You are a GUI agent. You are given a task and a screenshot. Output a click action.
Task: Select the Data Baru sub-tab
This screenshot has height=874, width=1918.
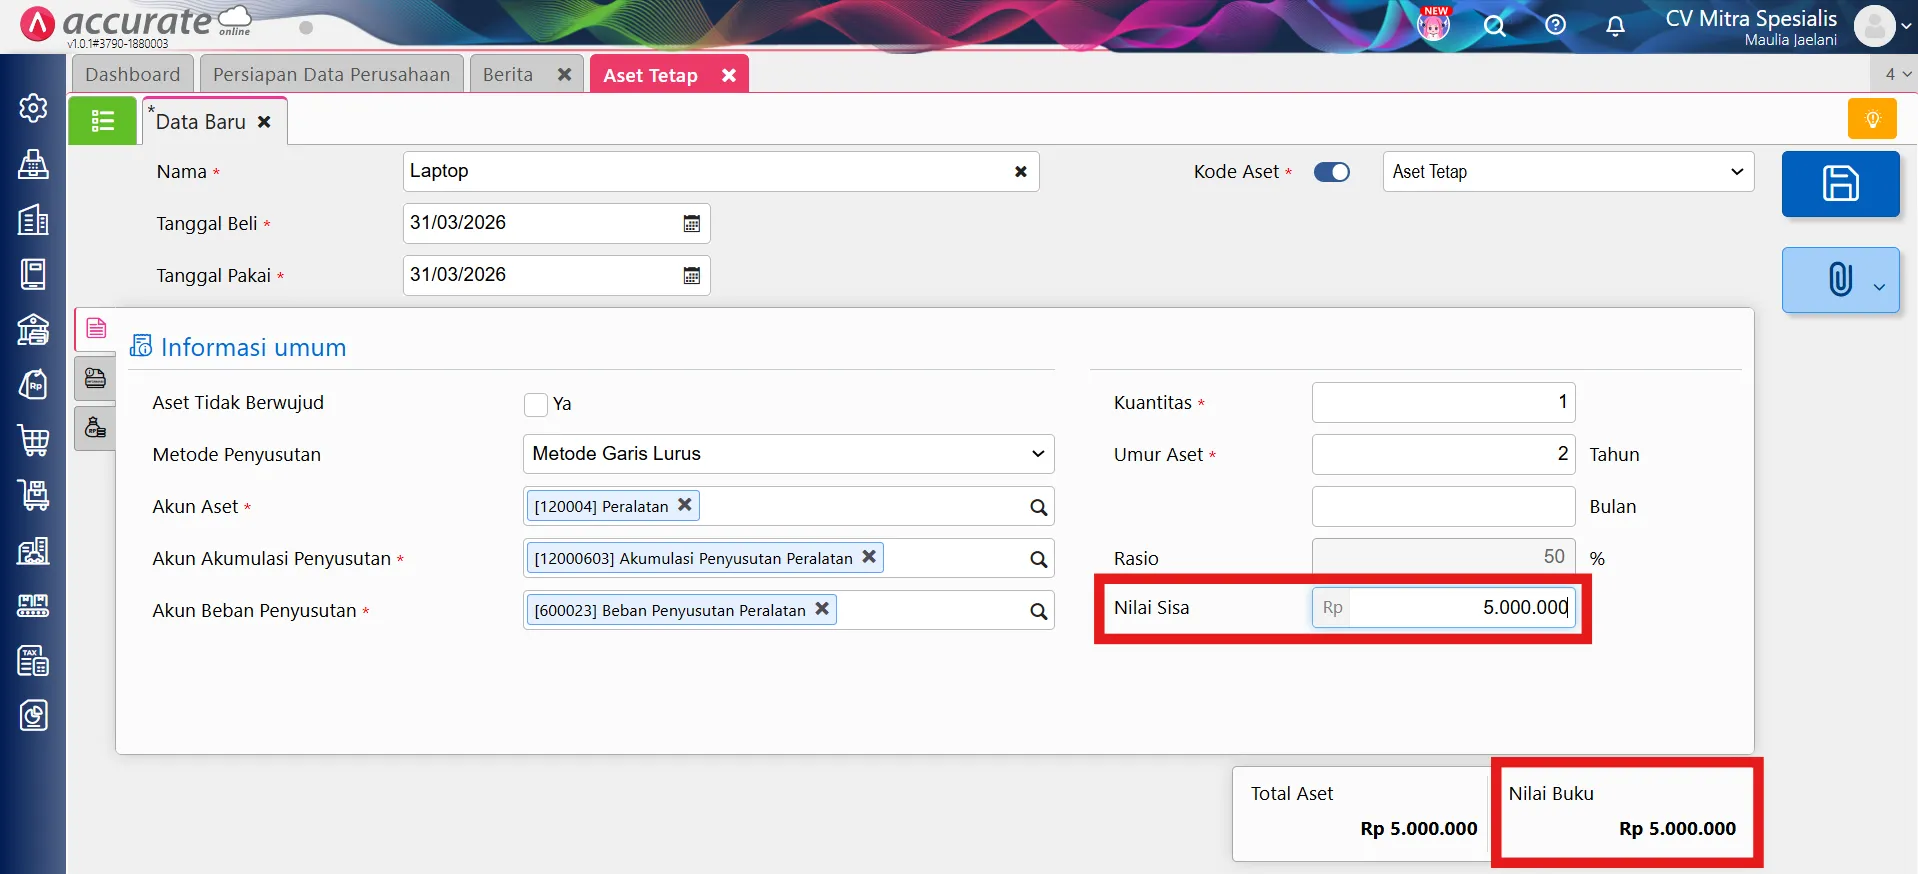(x=200, y=122)
